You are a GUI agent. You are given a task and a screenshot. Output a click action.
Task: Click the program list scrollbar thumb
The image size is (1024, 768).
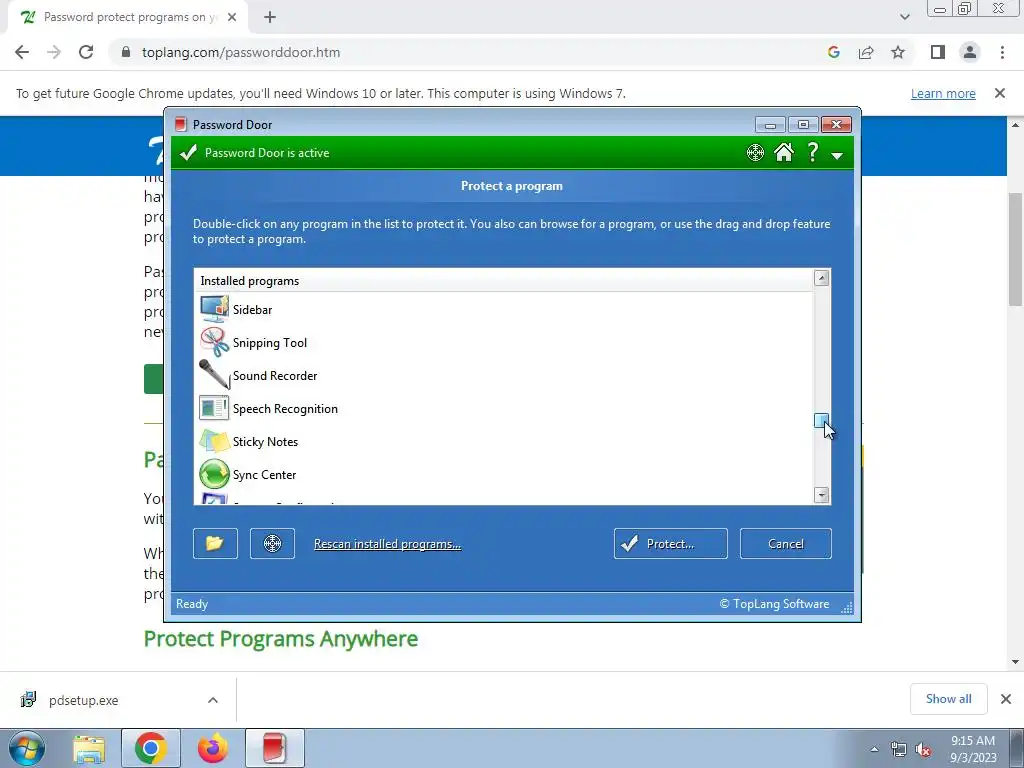pos(822,421)
